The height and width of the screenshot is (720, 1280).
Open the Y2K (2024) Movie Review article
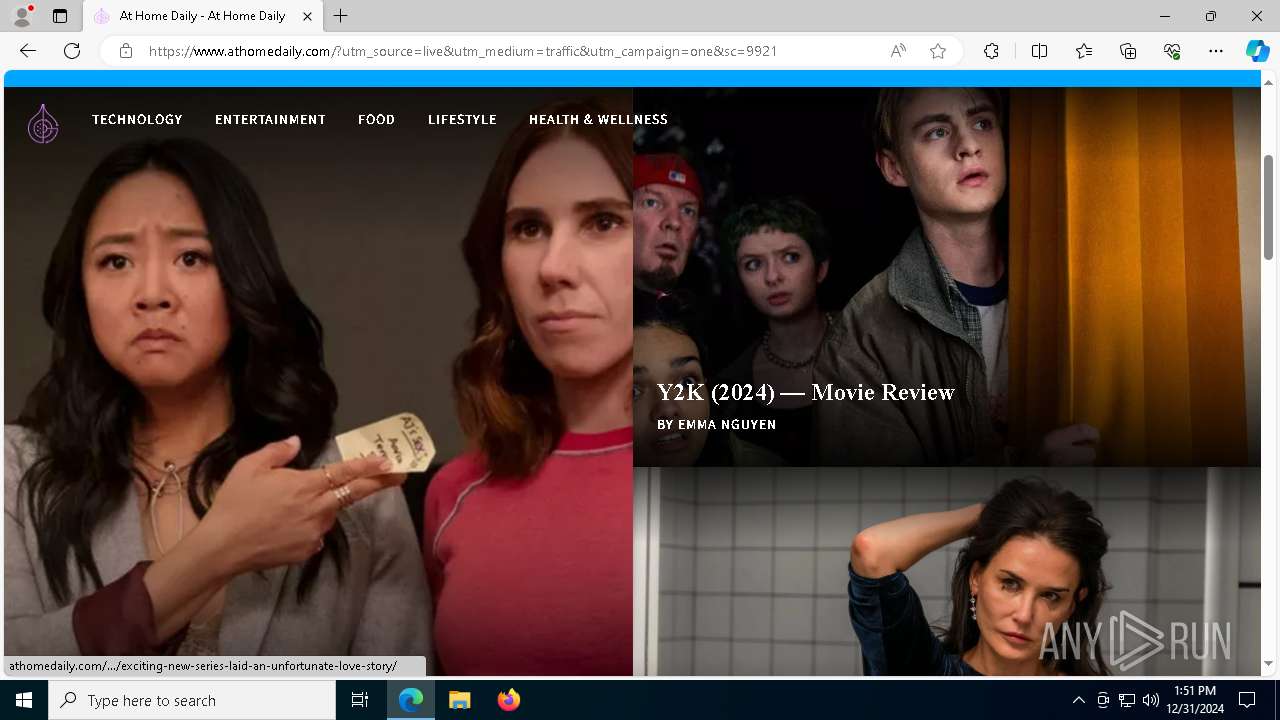point(806,392)
